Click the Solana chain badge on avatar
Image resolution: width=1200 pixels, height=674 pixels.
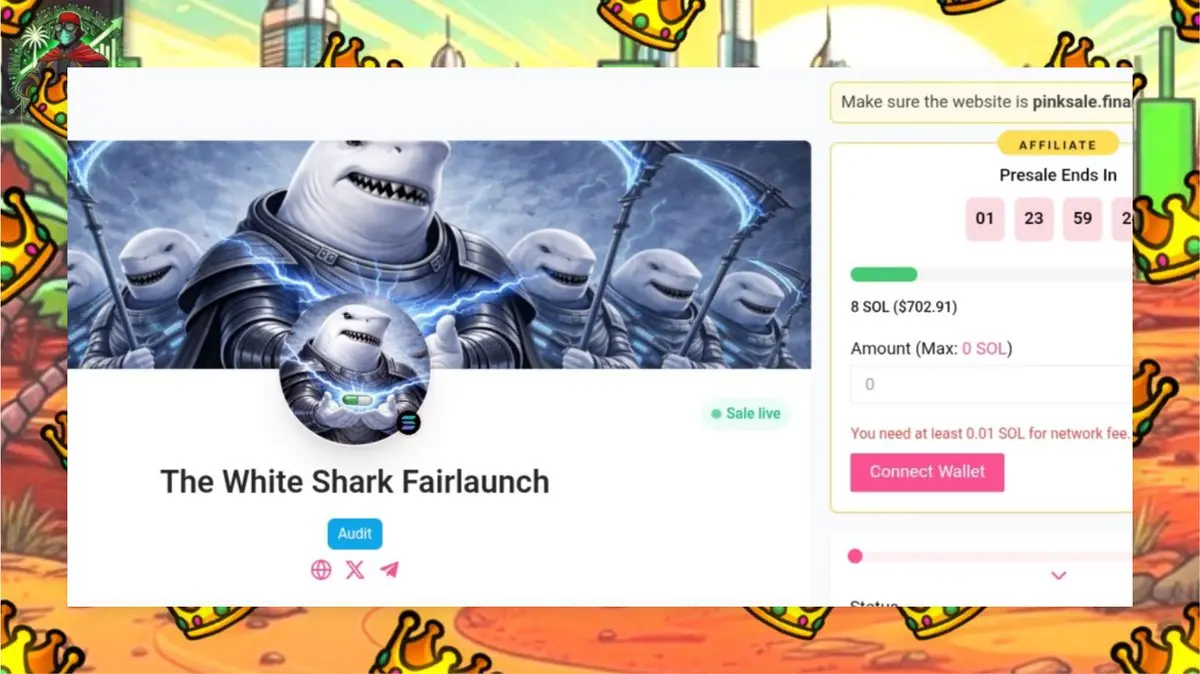(408, 422)
